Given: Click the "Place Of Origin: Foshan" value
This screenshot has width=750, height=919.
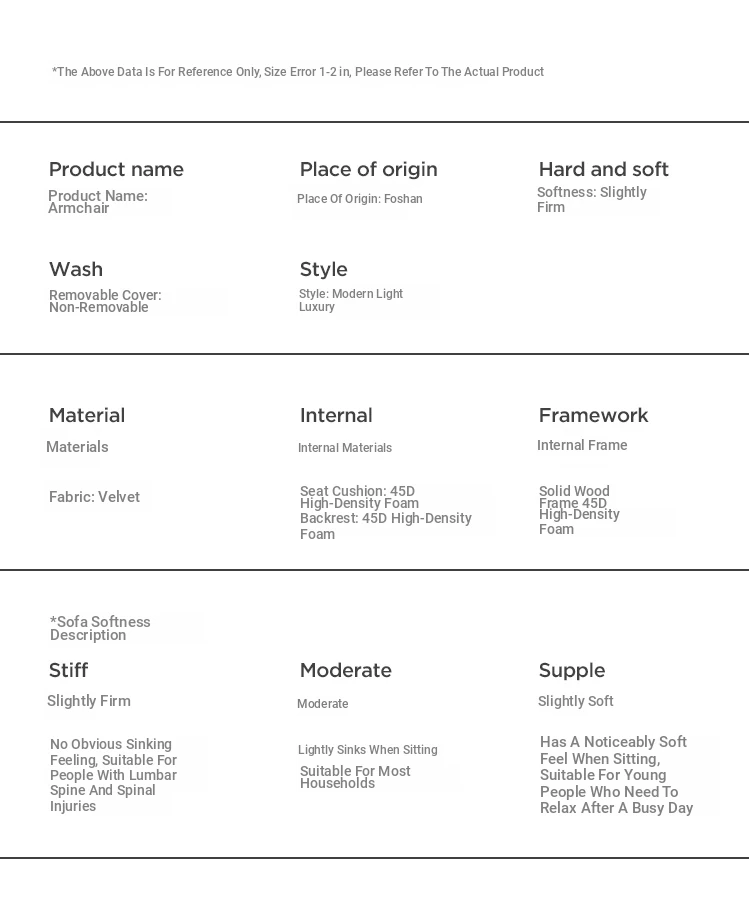Looking at the screenshot, I should [359, 199].
